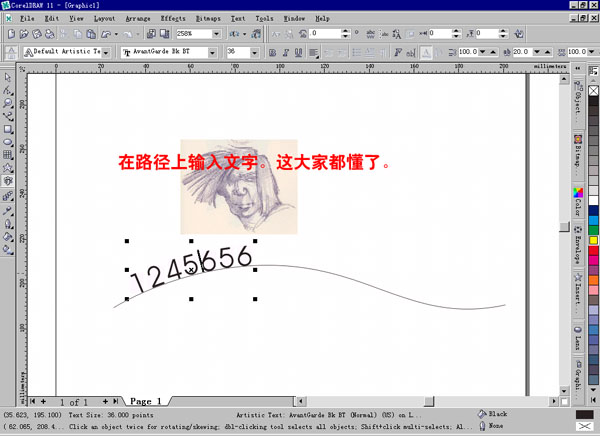Select the Page 1 tab
Screen dimensions: 600x436
tap(145, 401)
